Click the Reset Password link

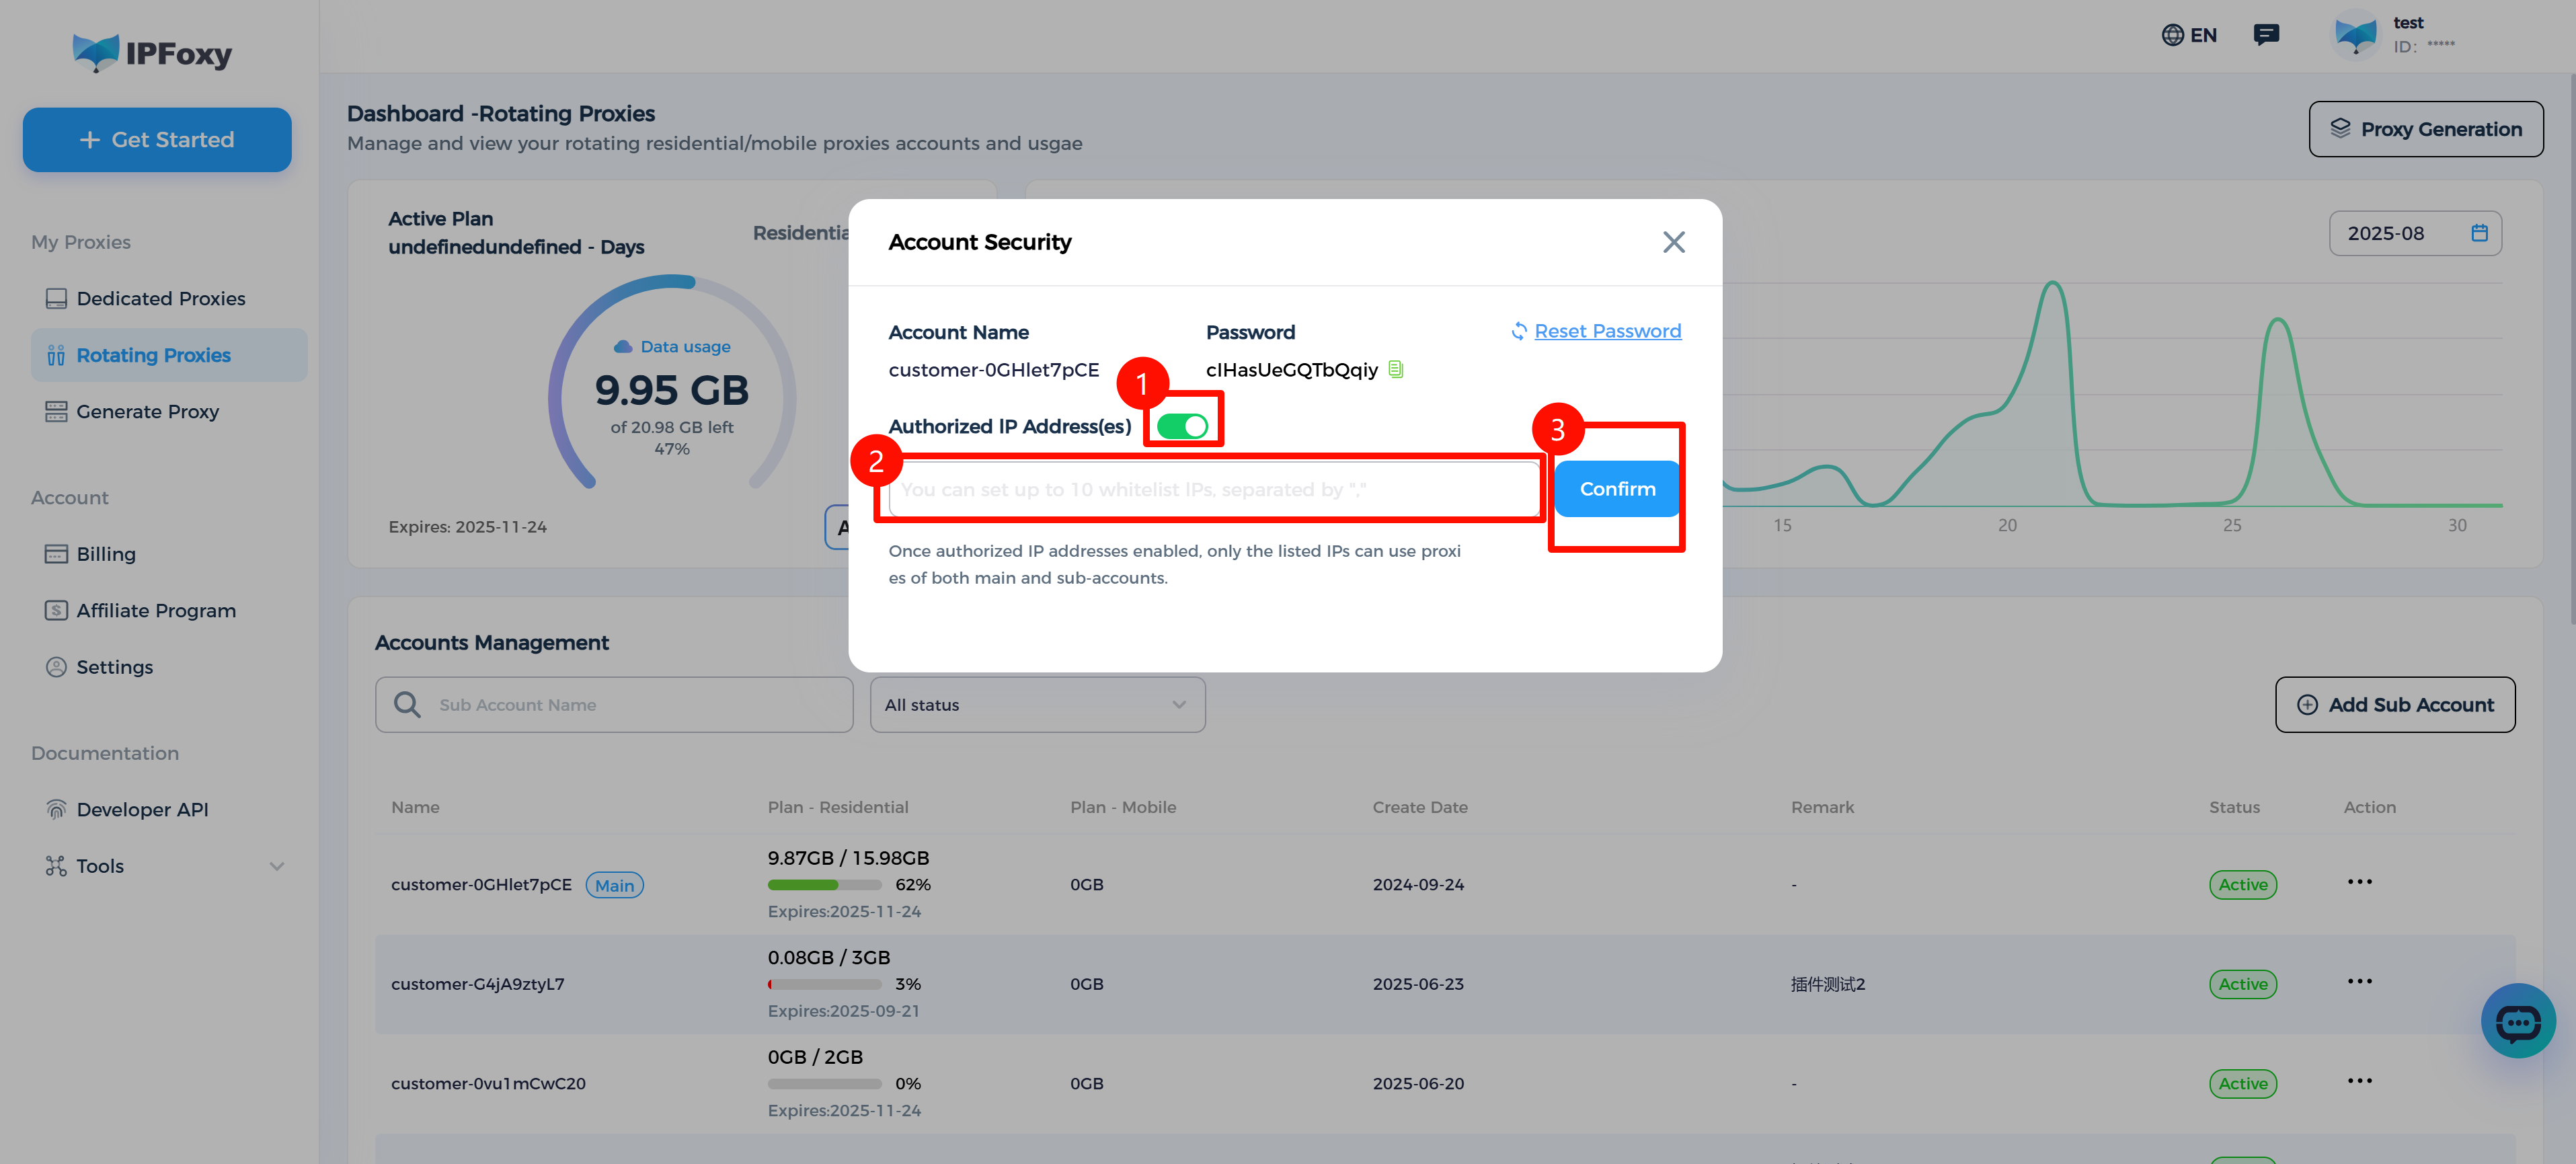(x=1607, y=331)
